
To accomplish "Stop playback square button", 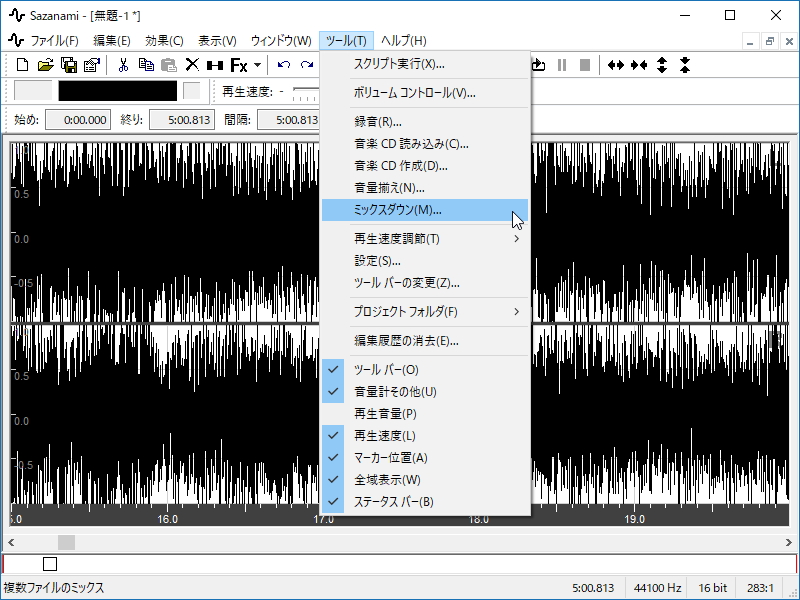I will (585, 65).
